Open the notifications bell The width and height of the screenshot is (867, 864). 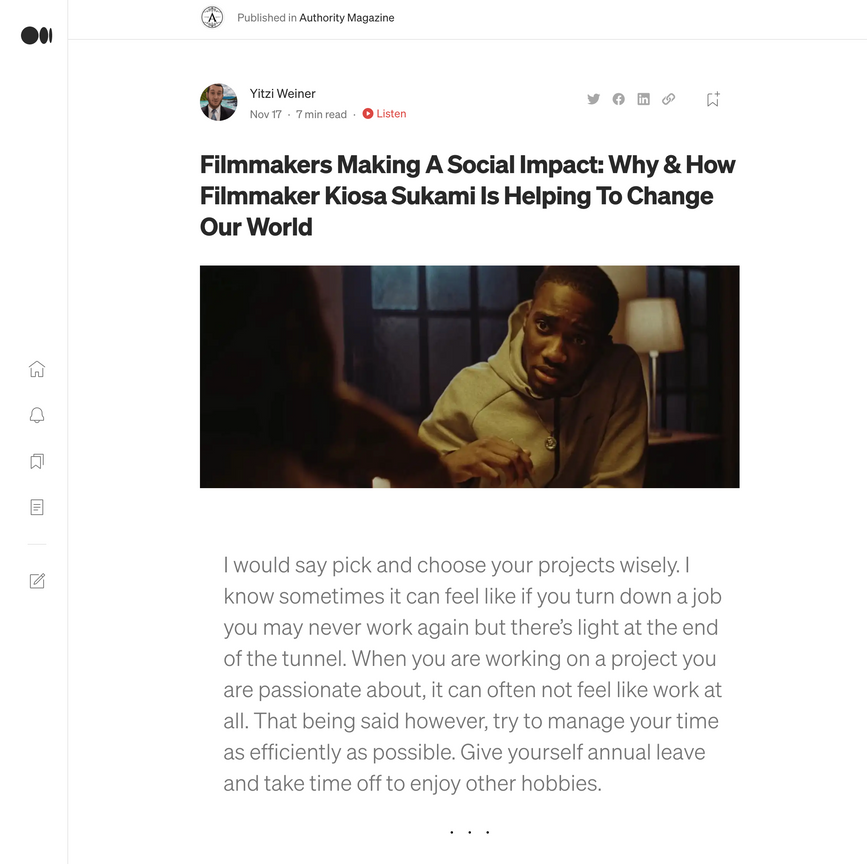click(x=37, y=415)
